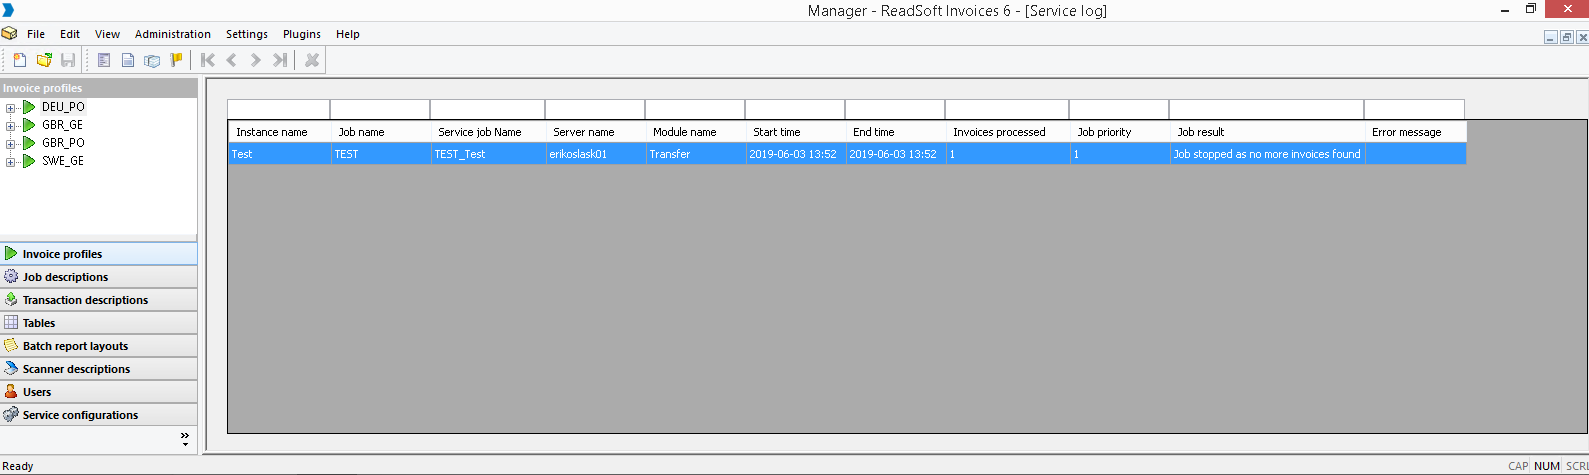Image resolution: width=1589 pixels, height=475 pixels.
Task: Sort by Error message column header
Action: click(x=1415, y=132)
